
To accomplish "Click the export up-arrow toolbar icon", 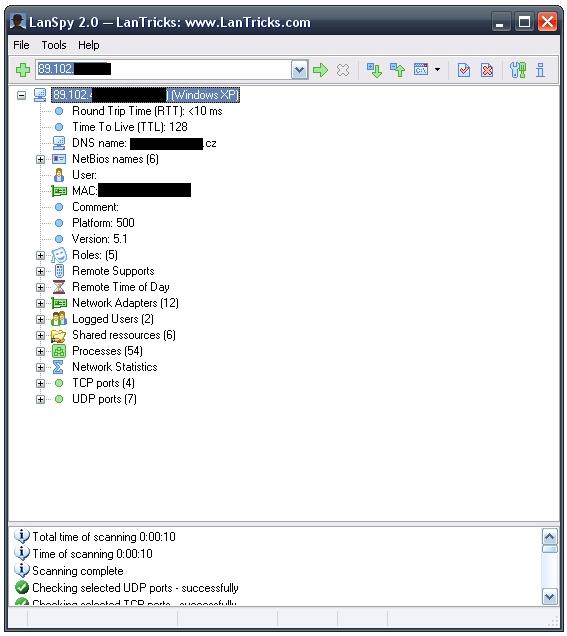I will click(x=397, y=70).
